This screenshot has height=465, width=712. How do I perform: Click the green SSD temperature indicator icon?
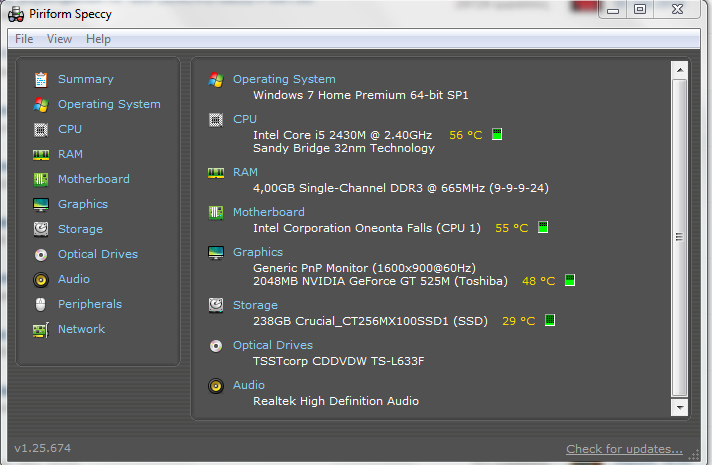550,320
